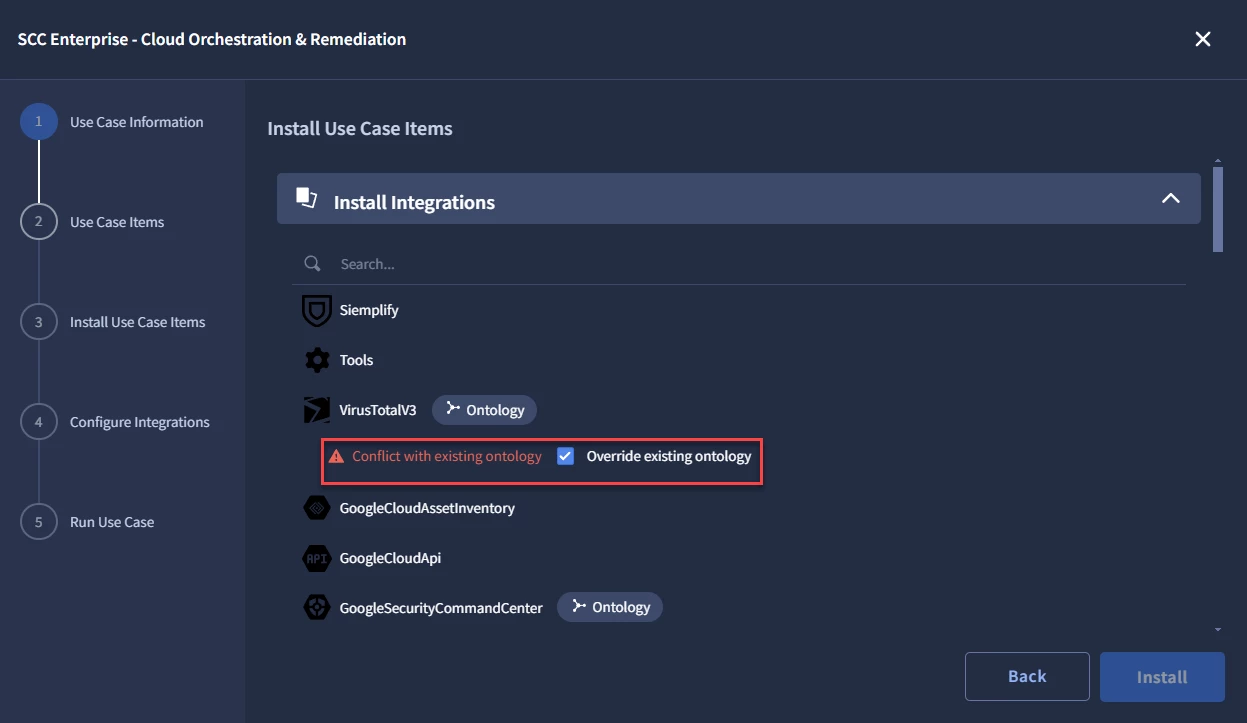Select the Siemplify integration name
1247x723 pixels.
[369, 310]
